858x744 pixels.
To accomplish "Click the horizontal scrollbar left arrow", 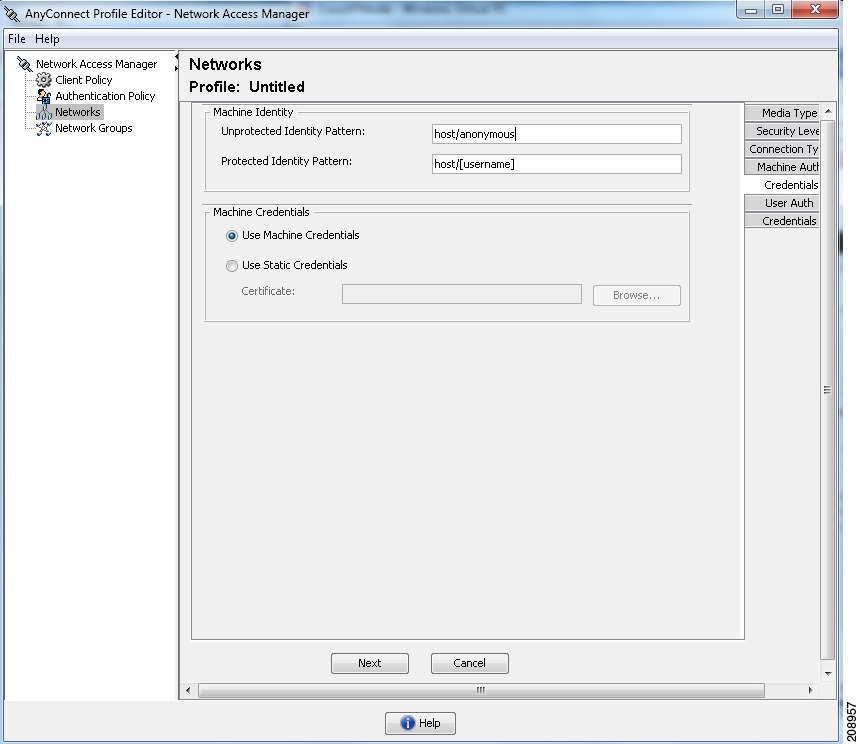I will click(188, 690).
